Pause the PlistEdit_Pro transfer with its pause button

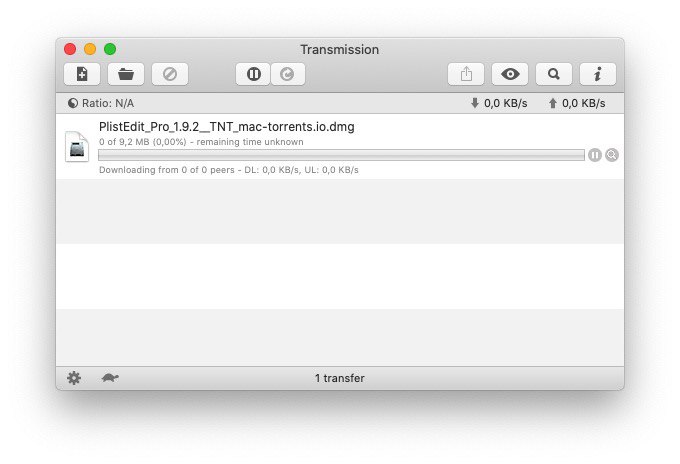tap(595, 155)
